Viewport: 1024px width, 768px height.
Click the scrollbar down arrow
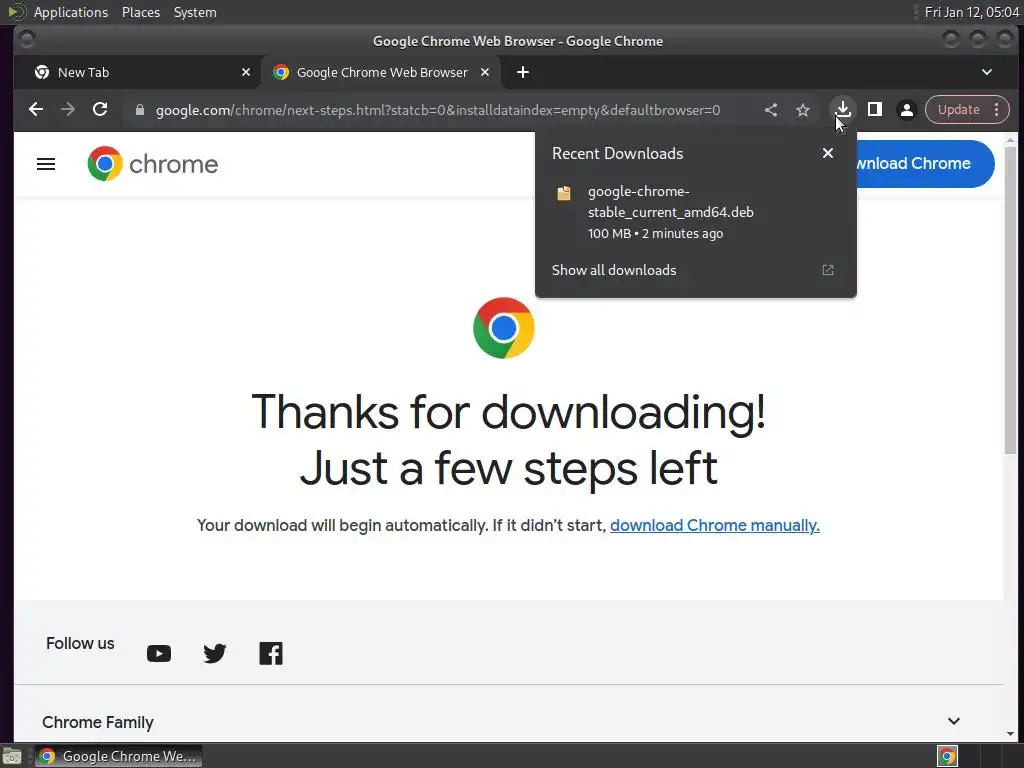(x=1010, y=734)
